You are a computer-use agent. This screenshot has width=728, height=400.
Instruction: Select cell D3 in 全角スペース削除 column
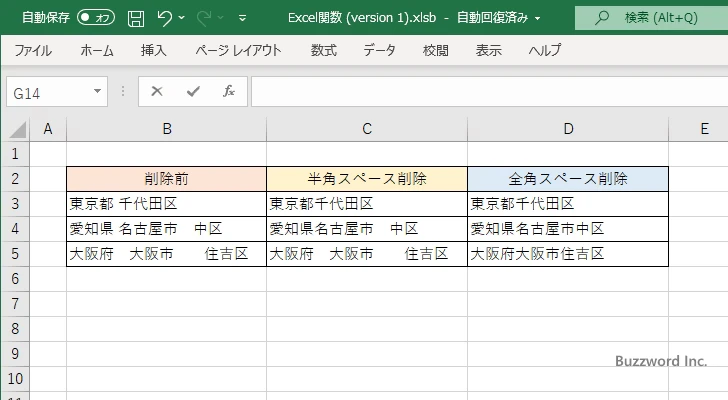(568, 204)
